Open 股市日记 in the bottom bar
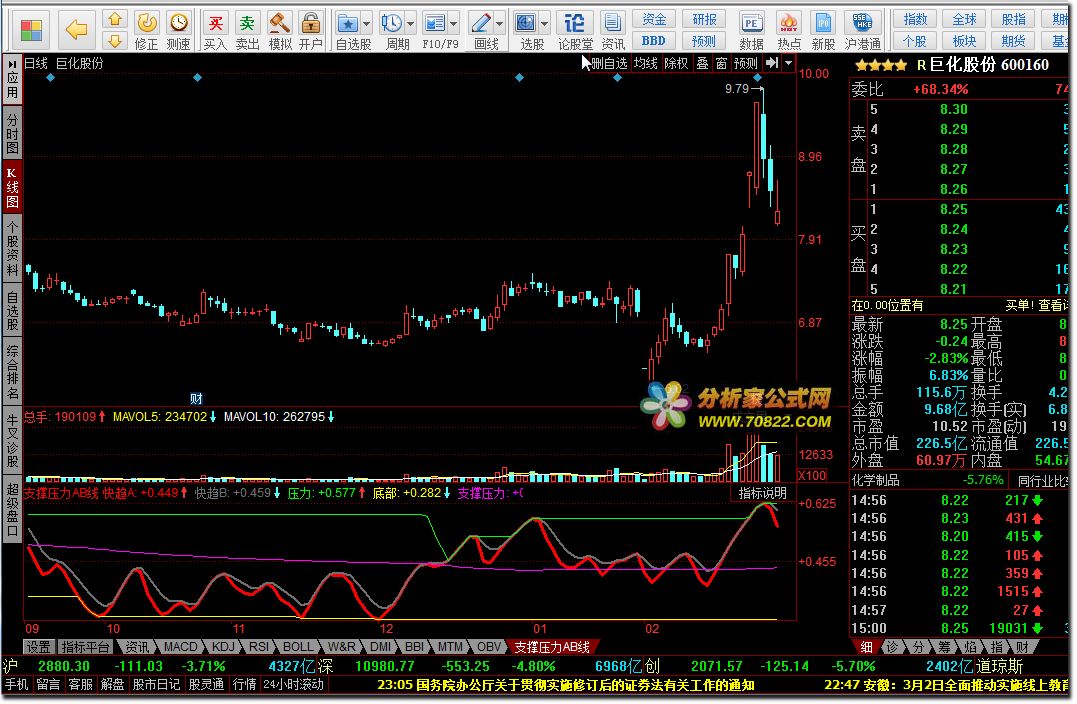This screenshot has height=704, width=1077. [156, 685]
